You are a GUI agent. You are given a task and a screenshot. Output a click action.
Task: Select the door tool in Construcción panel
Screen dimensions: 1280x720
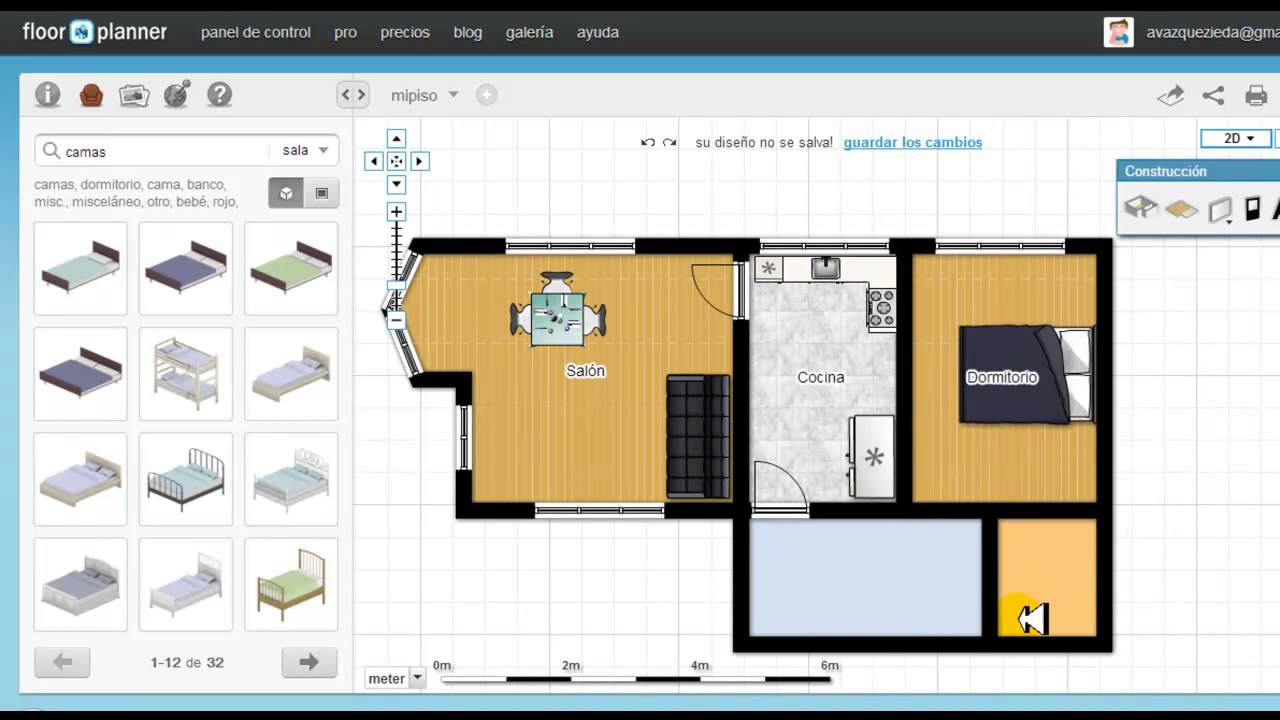[x=1252, y=210]
